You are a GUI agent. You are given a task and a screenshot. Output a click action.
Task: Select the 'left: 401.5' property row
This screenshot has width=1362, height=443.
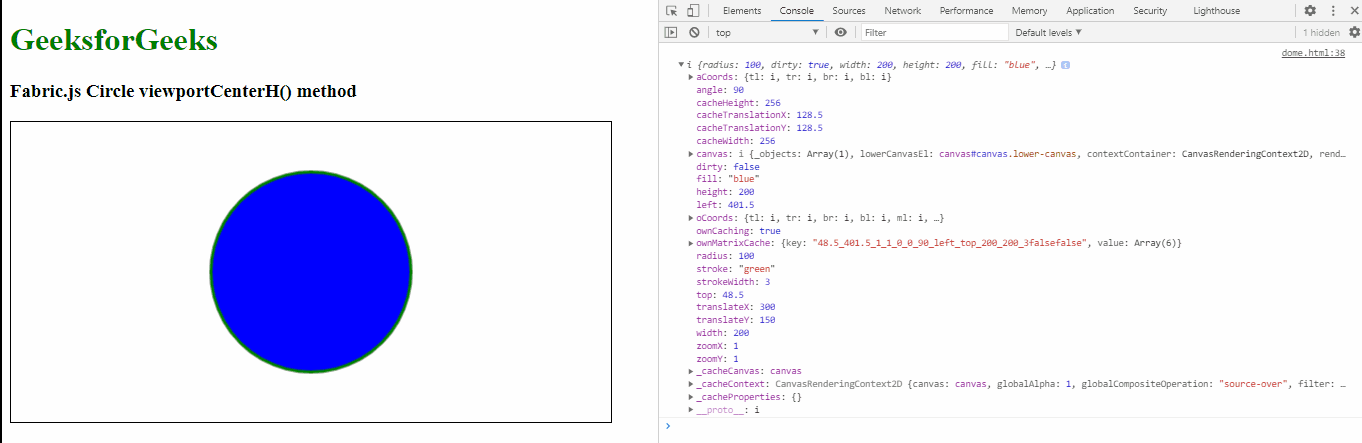(x=725, y=205)
